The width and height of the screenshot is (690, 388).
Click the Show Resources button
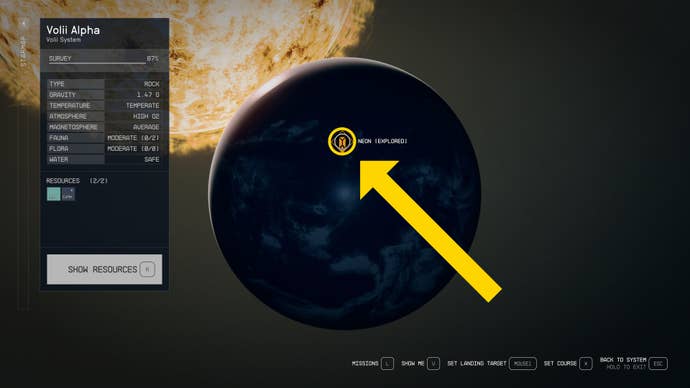coord(104,269)
